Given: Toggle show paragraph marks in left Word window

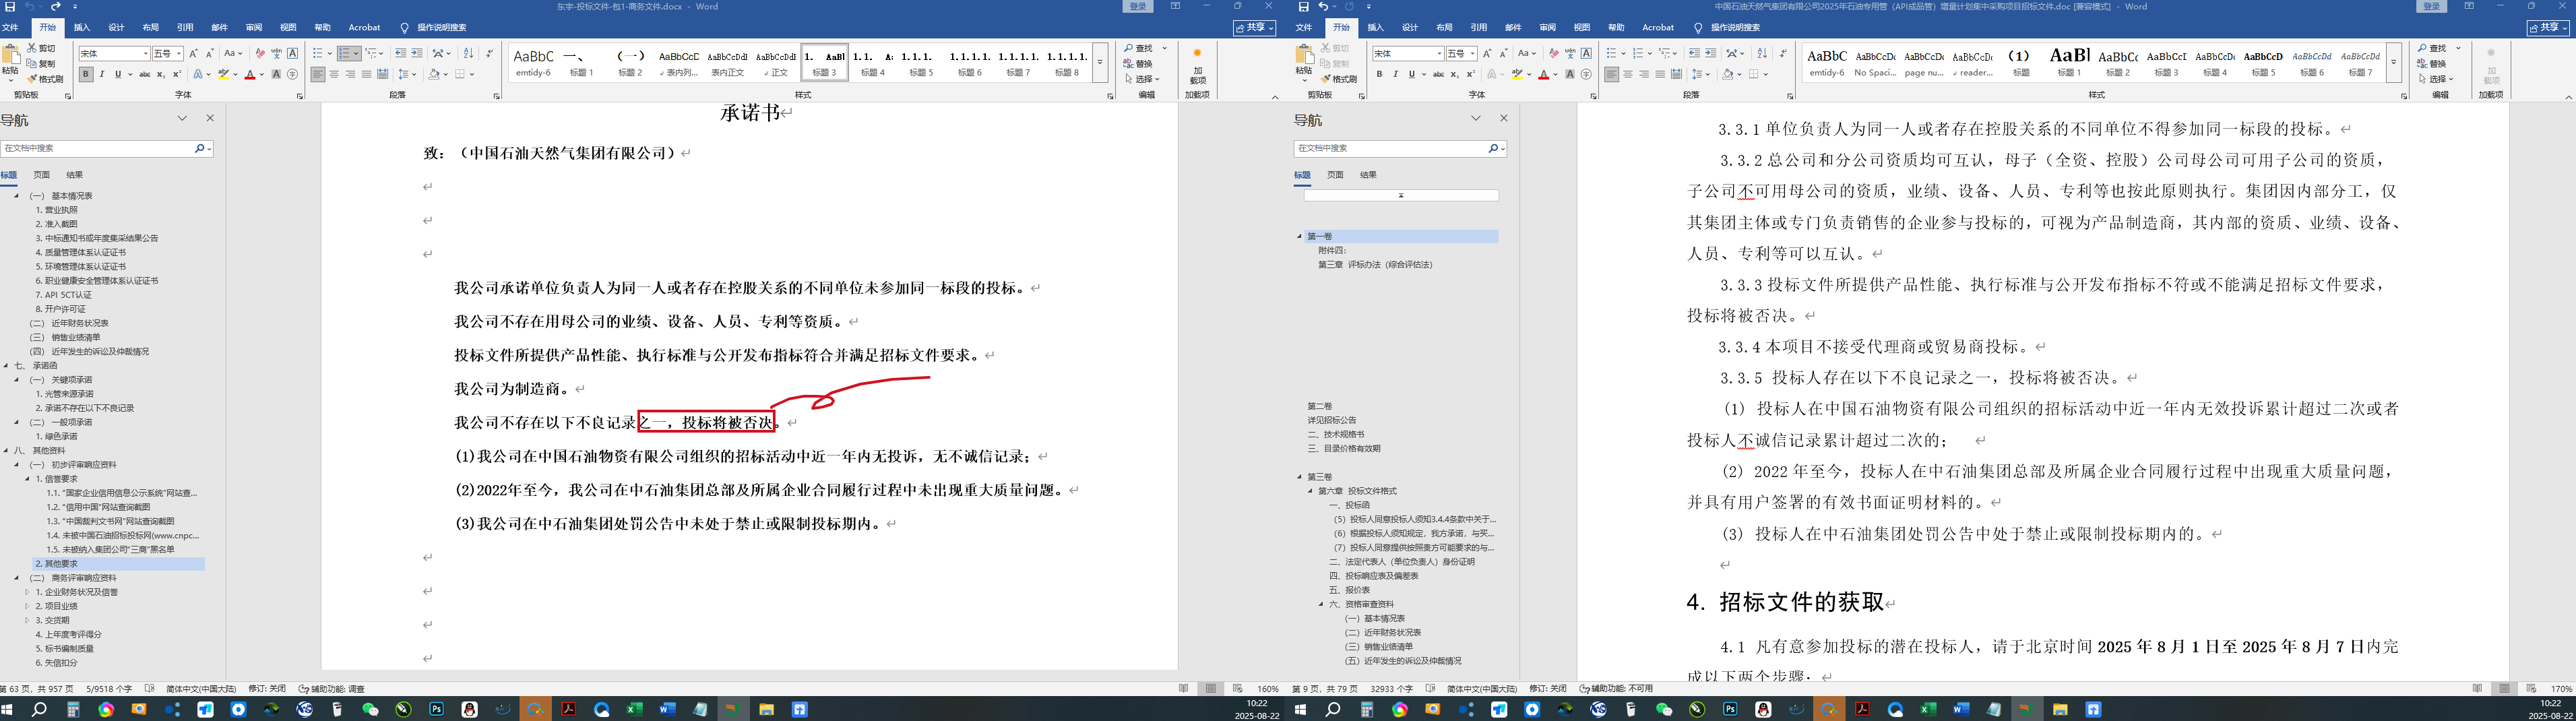Looking at the screenshot, I should click(x=490, y=53).
